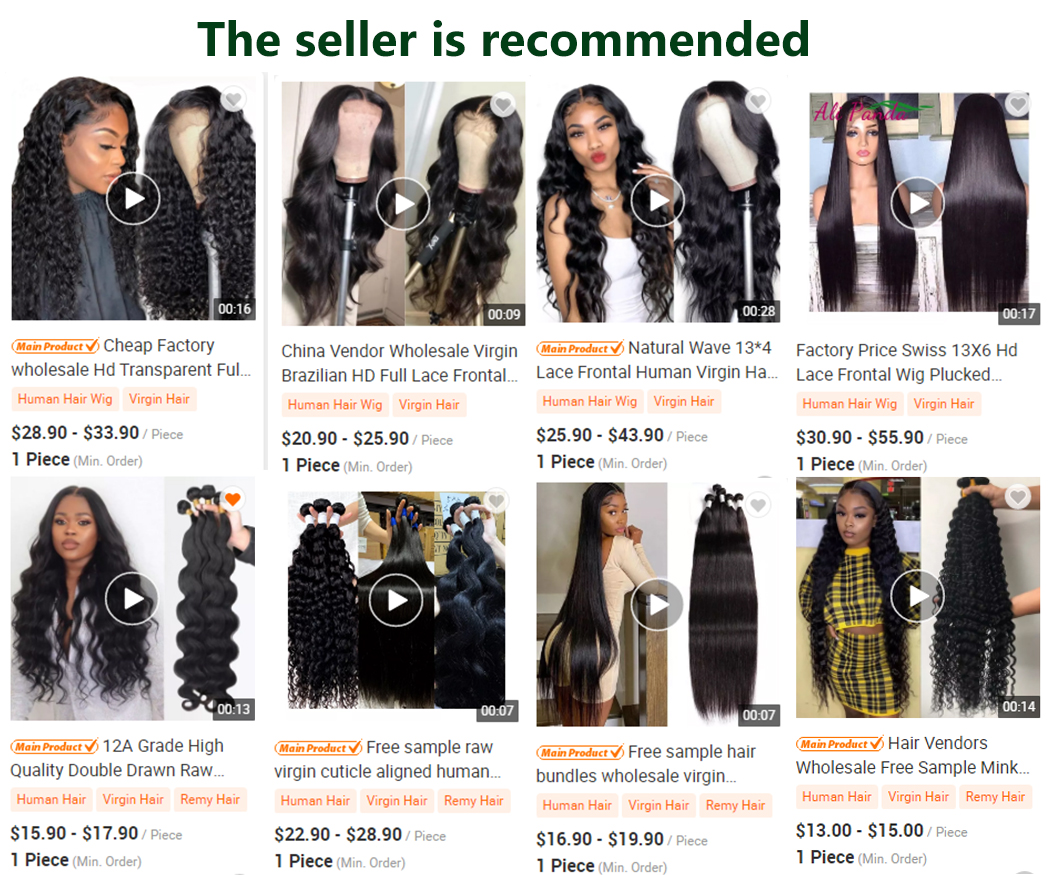Play the Natural Wave 13*4 wig video
This screenshot has height=875, width=1050.
658,200
